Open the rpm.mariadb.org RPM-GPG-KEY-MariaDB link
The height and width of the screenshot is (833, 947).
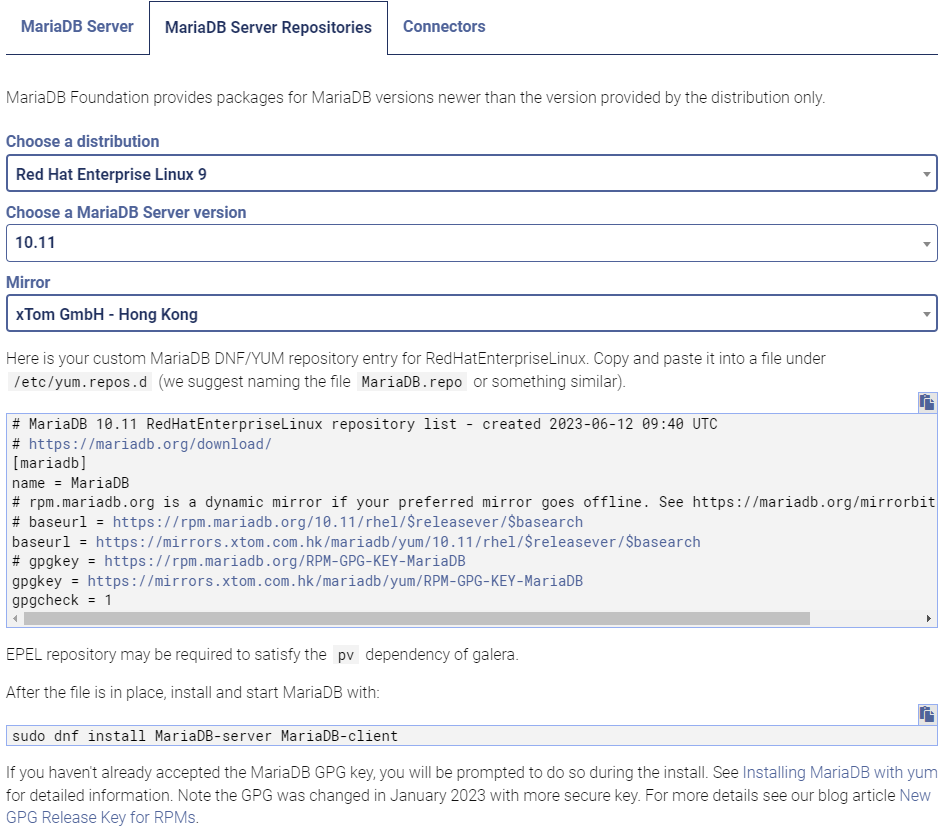[x=284, y=561]
